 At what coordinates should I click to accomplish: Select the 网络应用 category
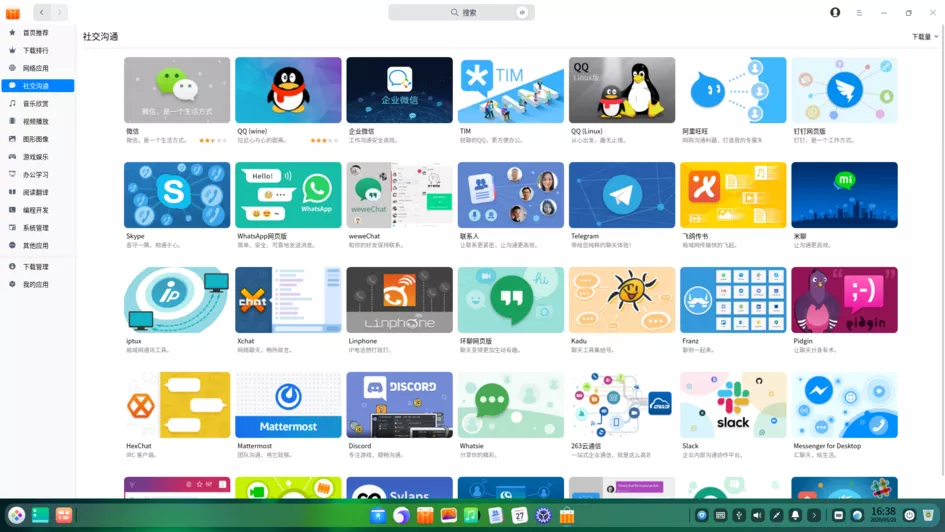coord(35,68)
